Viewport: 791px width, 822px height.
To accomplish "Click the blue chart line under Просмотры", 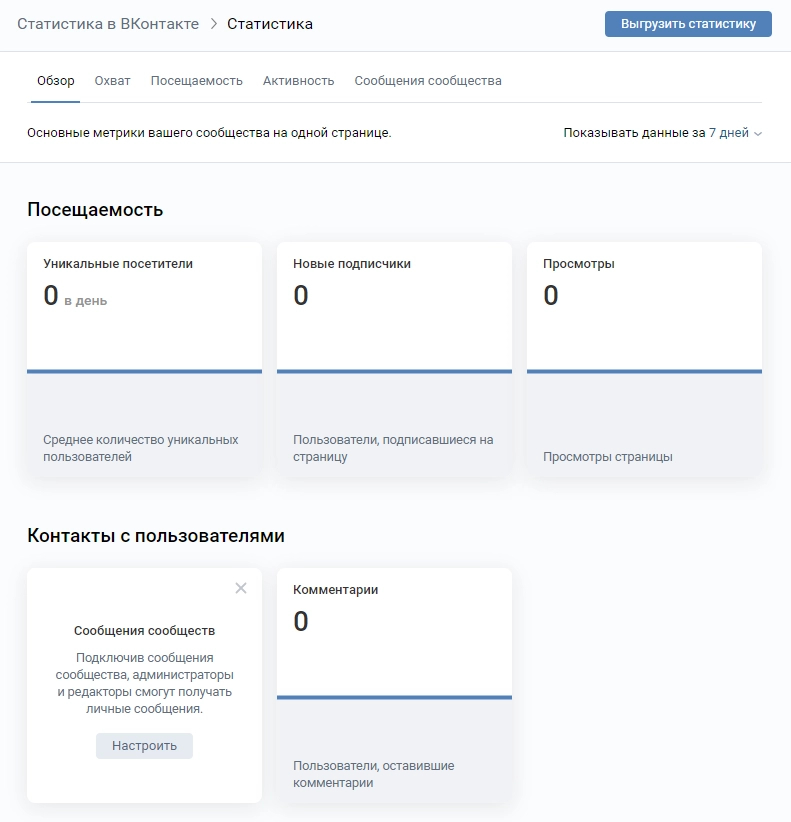I will coord(644,371).
